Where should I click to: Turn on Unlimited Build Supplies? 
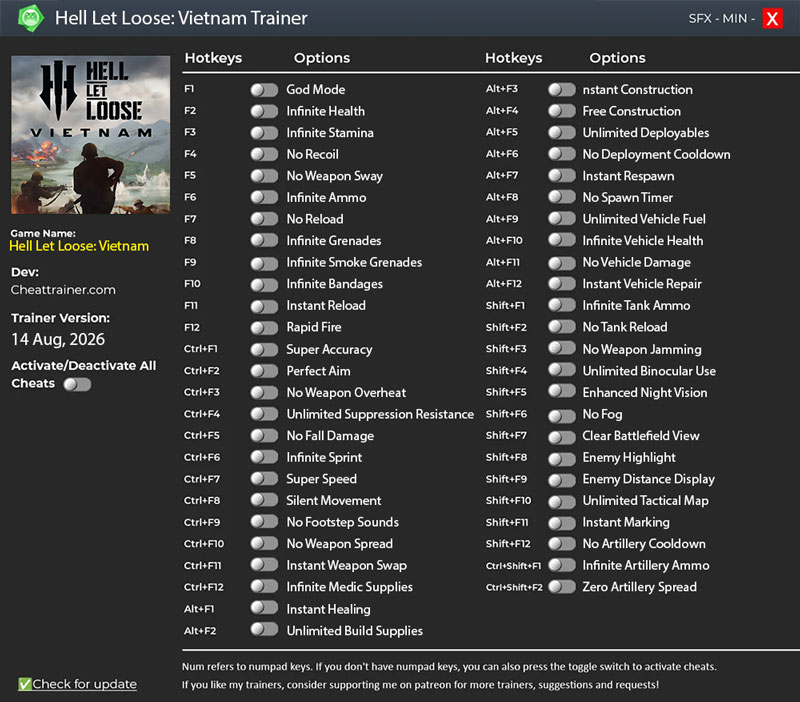tap(264, 631)
